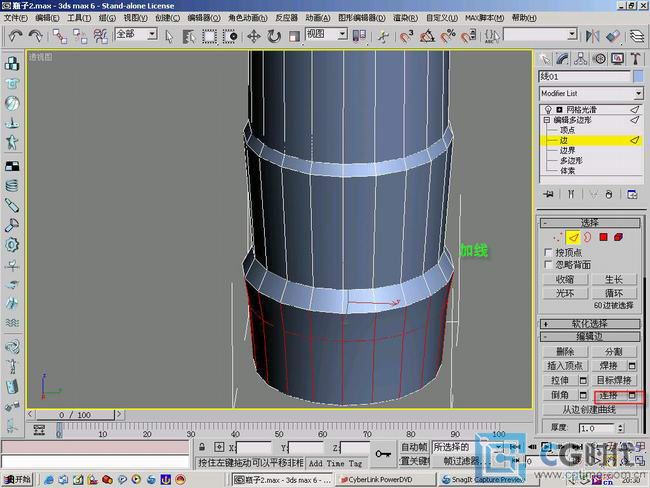Click the 光环 ring button

[565, 293]
